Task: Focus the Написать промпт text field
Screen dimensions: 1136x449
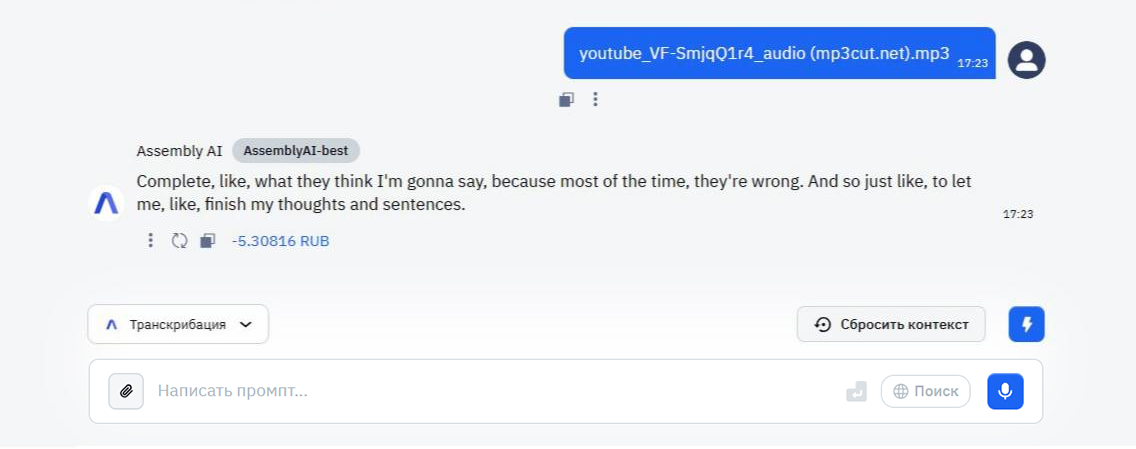Action: click(490, 391)
